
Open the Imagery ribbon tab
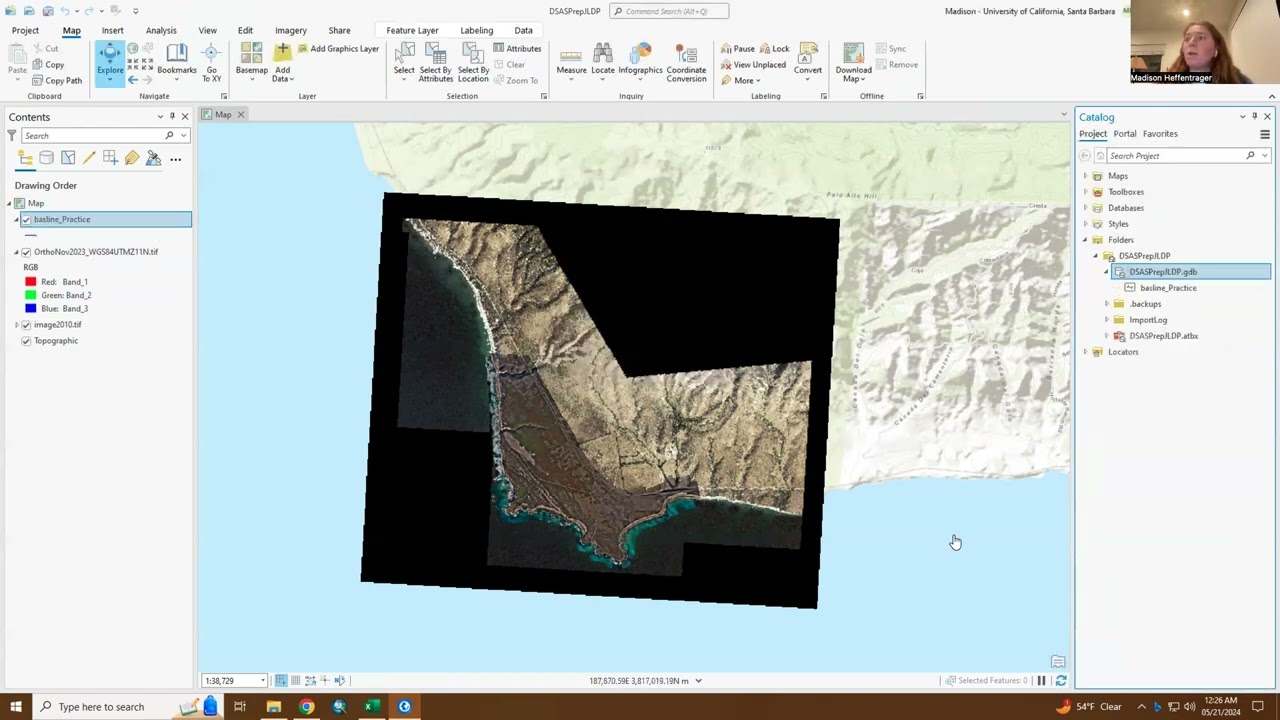(x=291, y=30)
